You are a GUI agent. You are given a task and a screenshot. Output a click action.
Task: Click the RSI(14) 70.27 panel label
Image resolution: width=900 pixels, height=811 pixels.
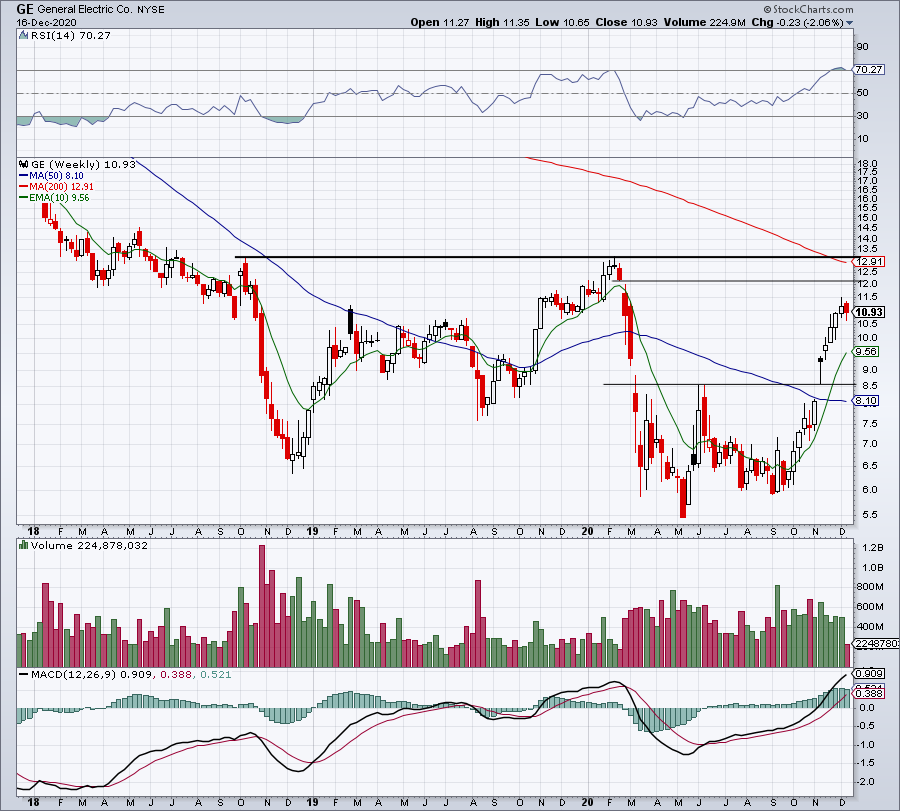[71, 35]
